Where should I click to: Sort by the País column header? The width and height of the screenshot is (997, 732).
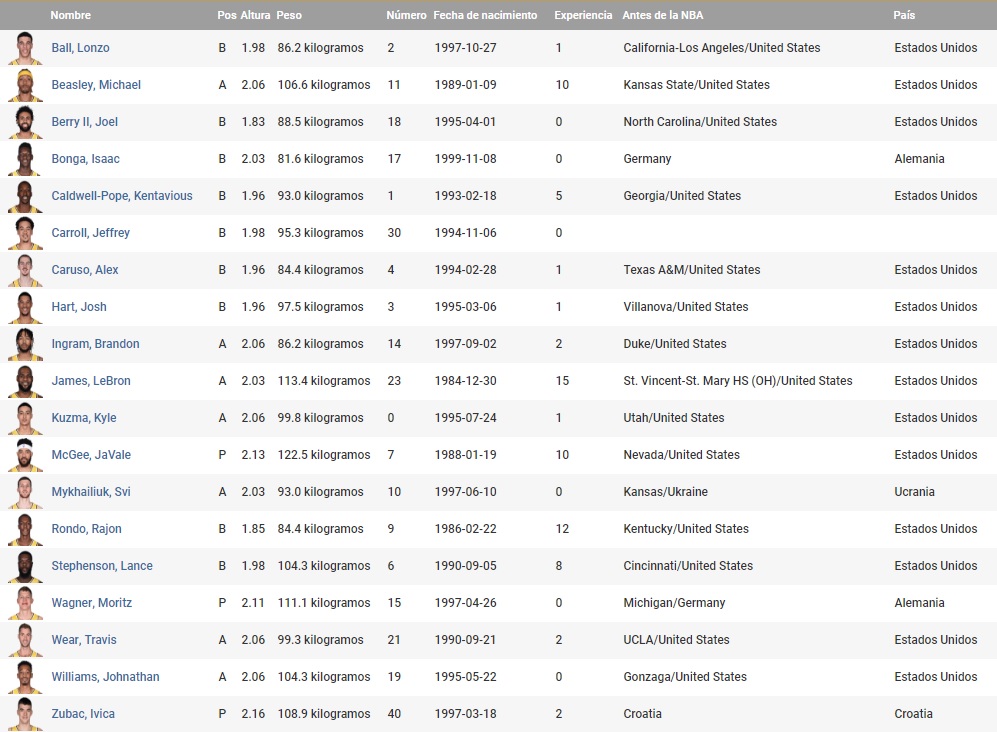[x=904, y=15]
